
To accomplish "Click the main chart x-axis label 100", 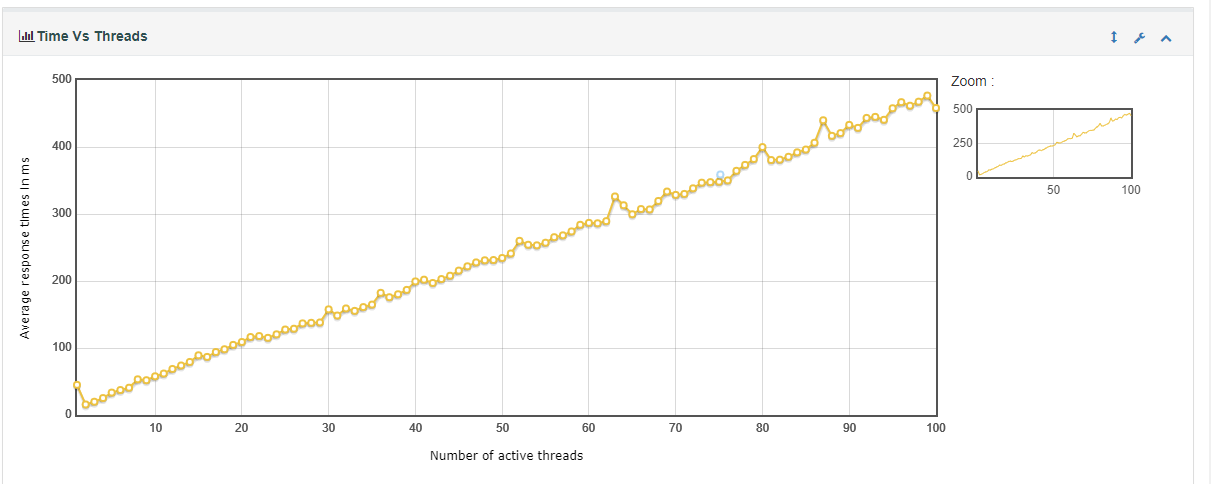I will [x=936, y=428].
